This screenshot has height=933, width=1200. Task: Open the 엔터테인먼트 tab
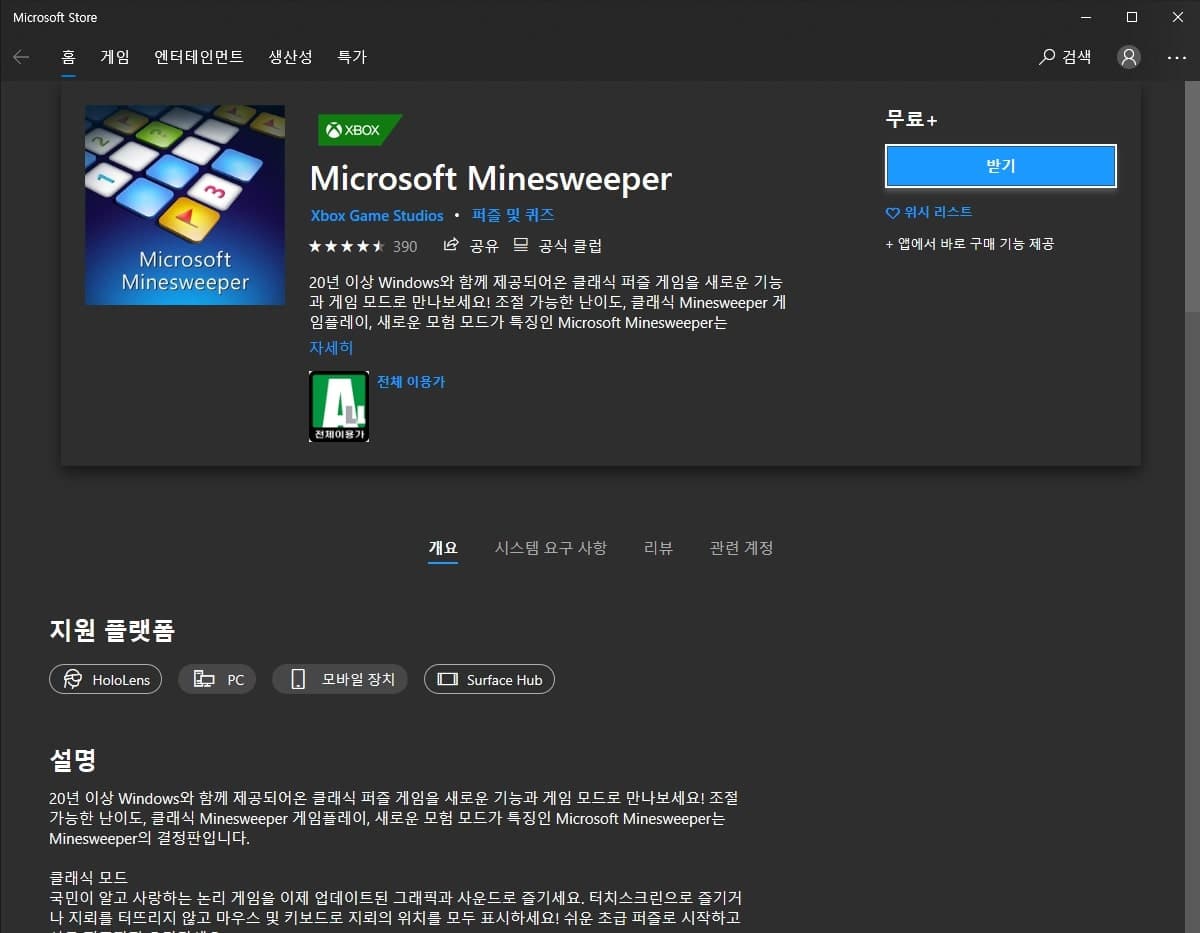tap(199, 57)
